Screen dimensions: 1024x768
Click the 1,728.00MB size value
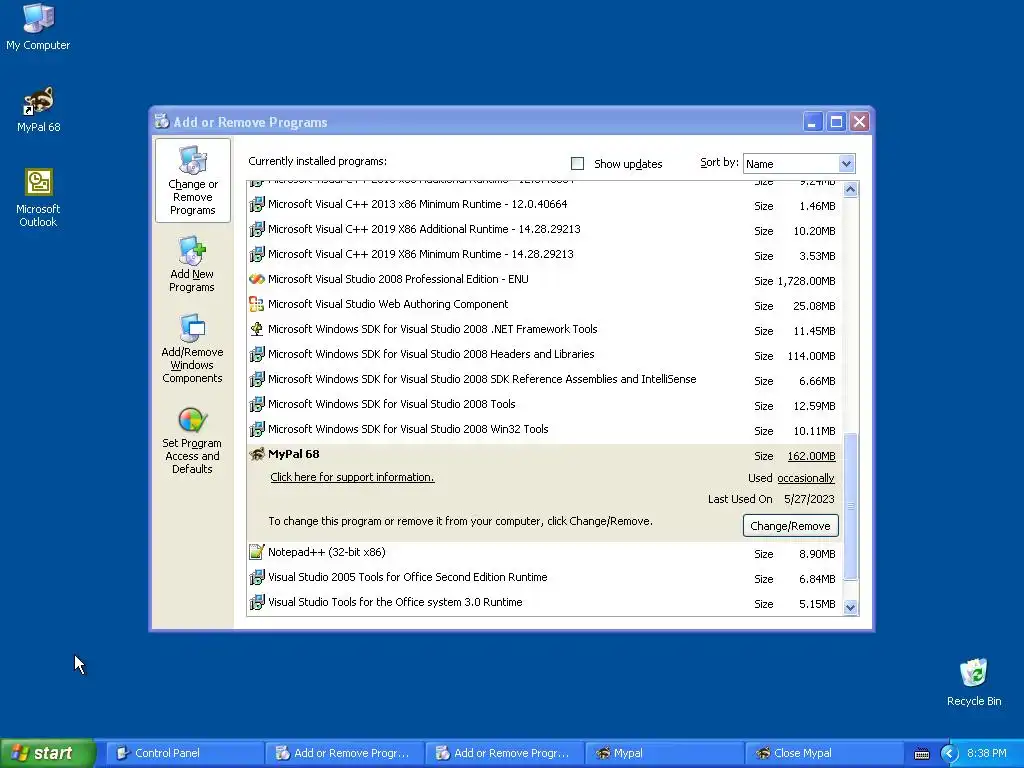click(807, 281)
